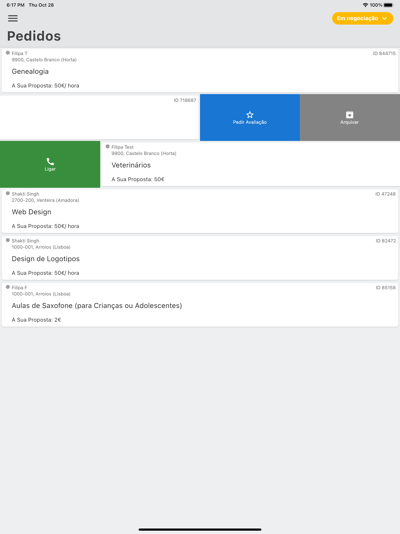Open the Design de Logotipos request
This screenshot has width=400, height=534.
point(200,258)
